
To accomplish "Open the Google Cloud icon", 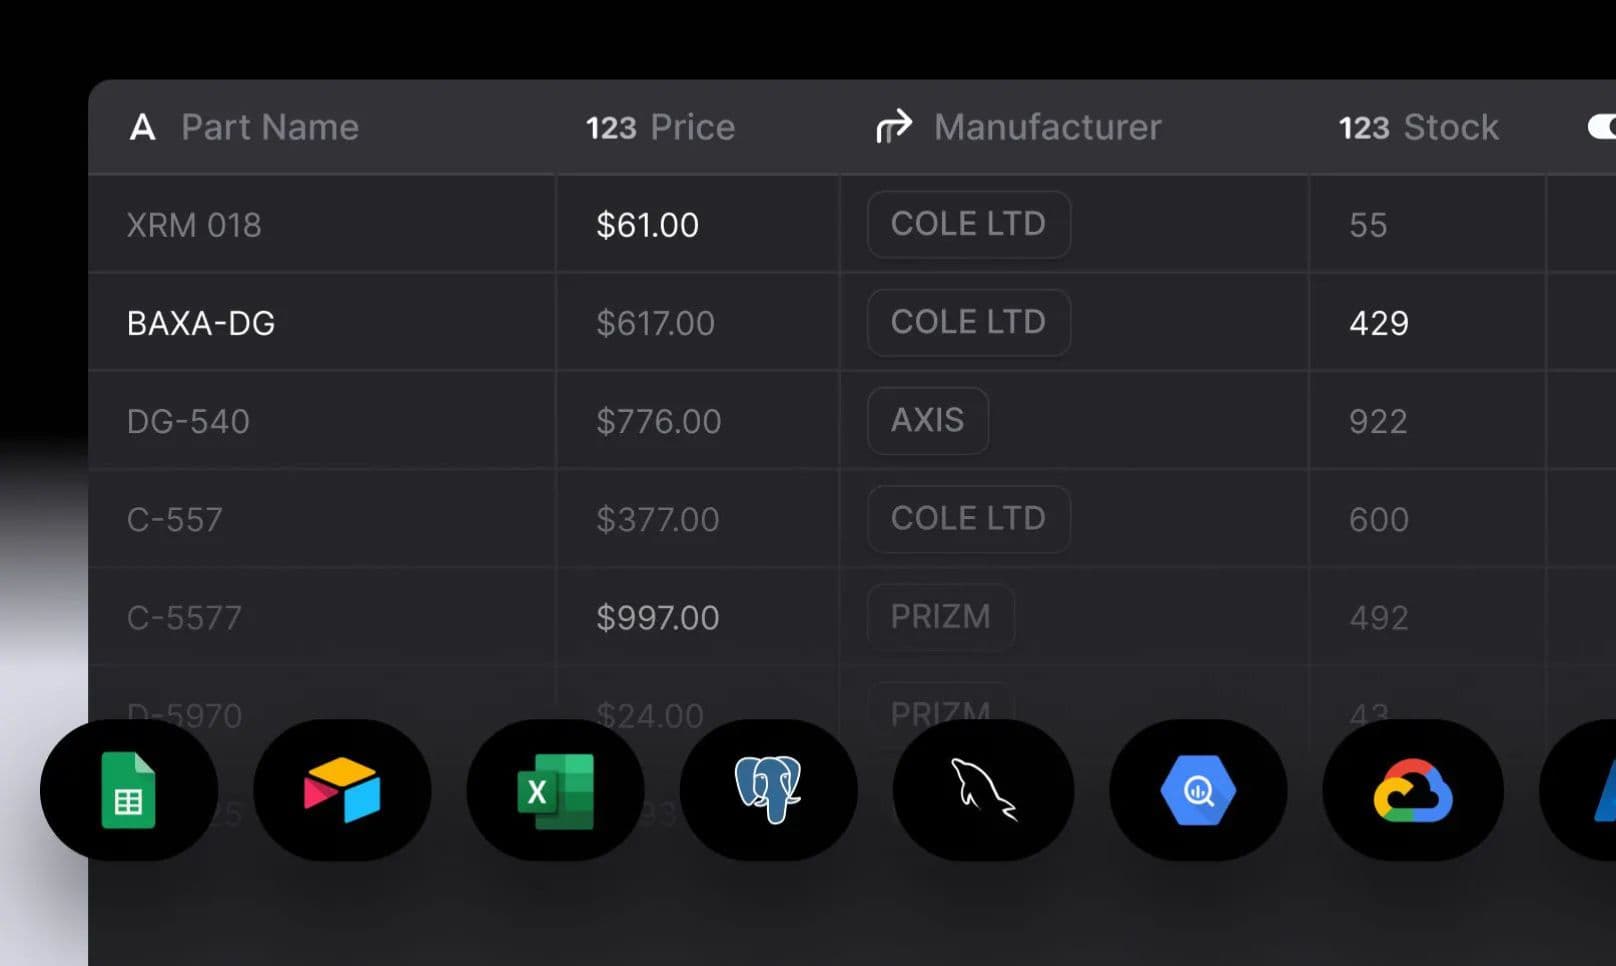I will [1413, 790].
